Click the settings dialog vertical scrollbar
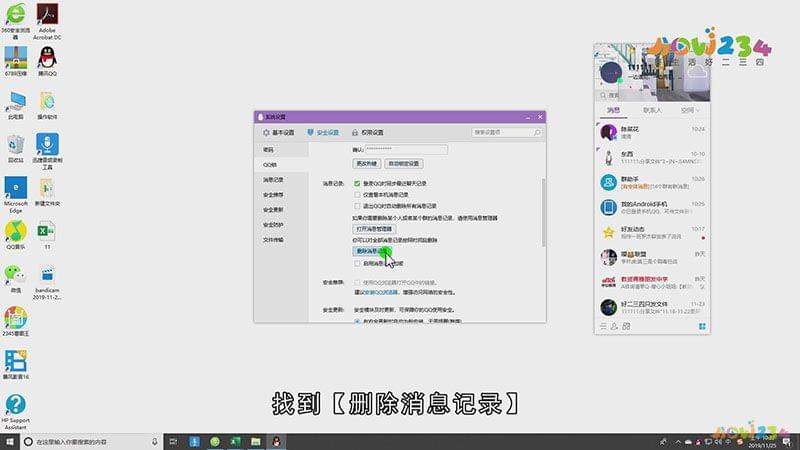 (x=543, y=212)
